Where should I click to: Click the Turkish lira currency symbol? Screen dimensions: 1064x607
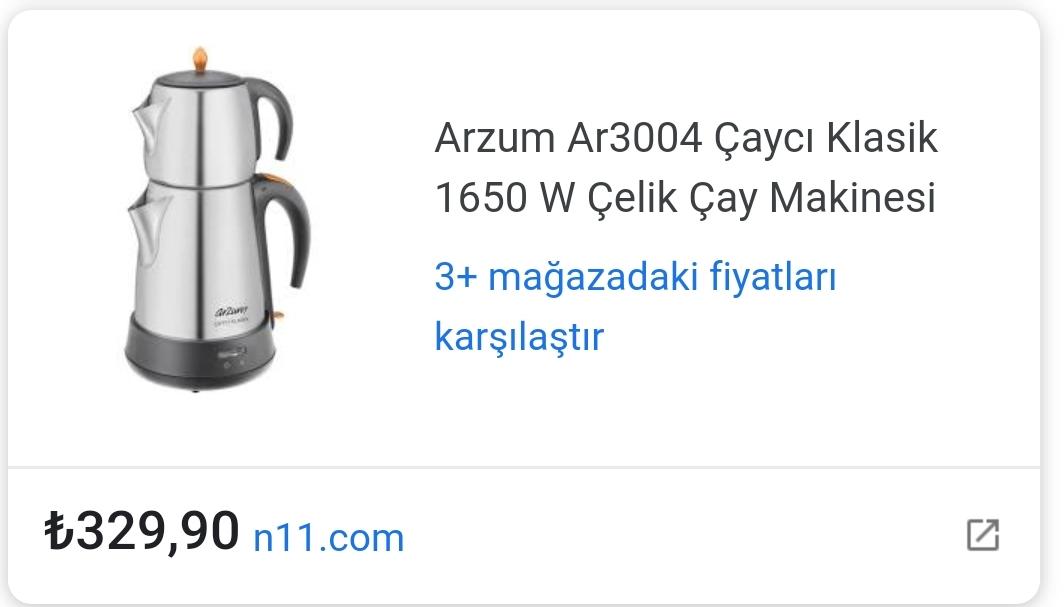58,530
